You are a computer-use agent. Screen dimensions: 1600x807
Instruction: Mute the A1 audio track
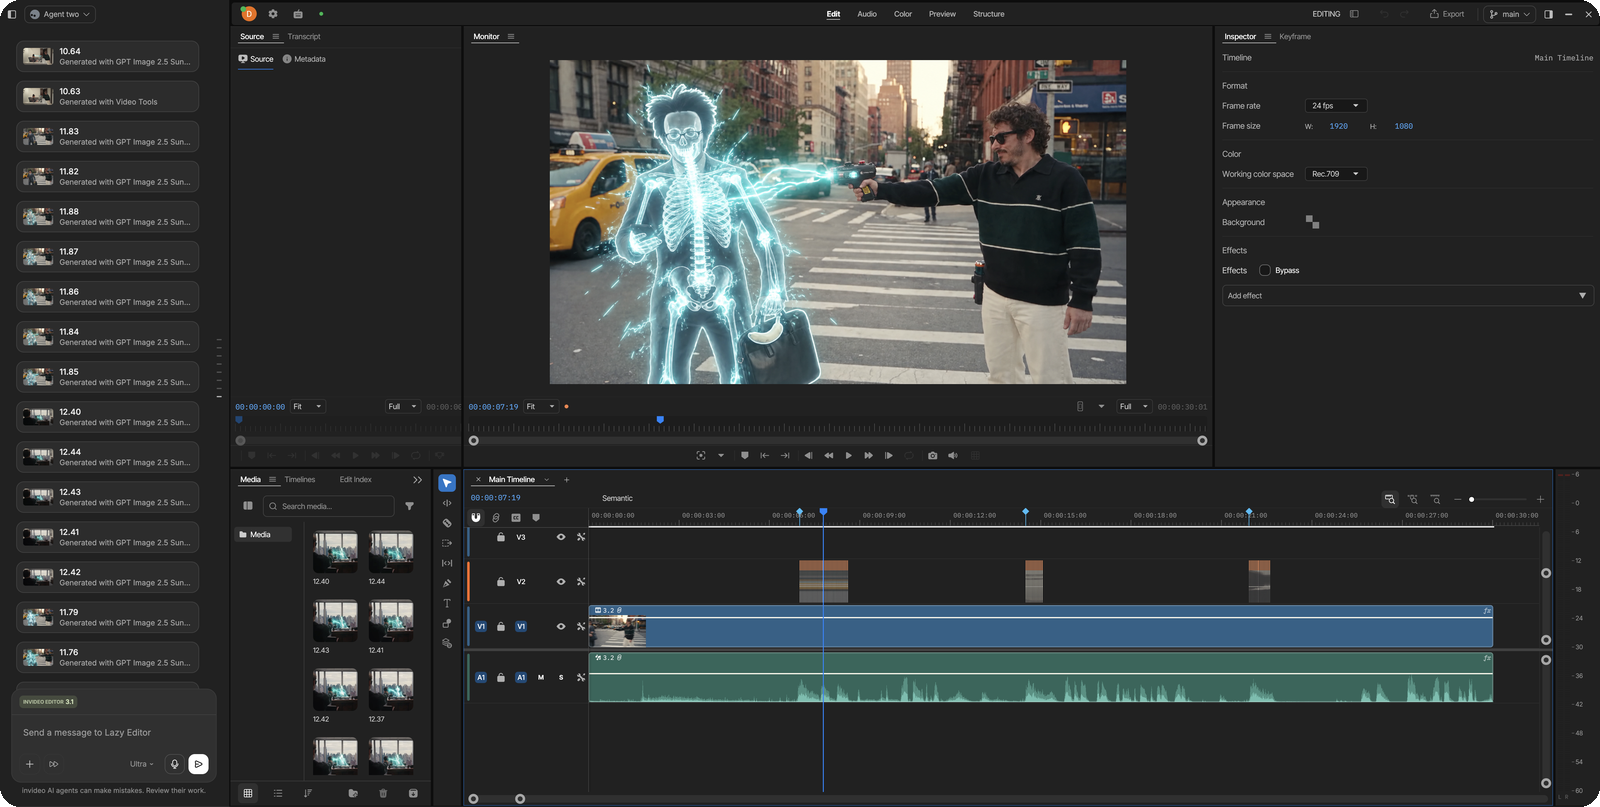(541, 677)
